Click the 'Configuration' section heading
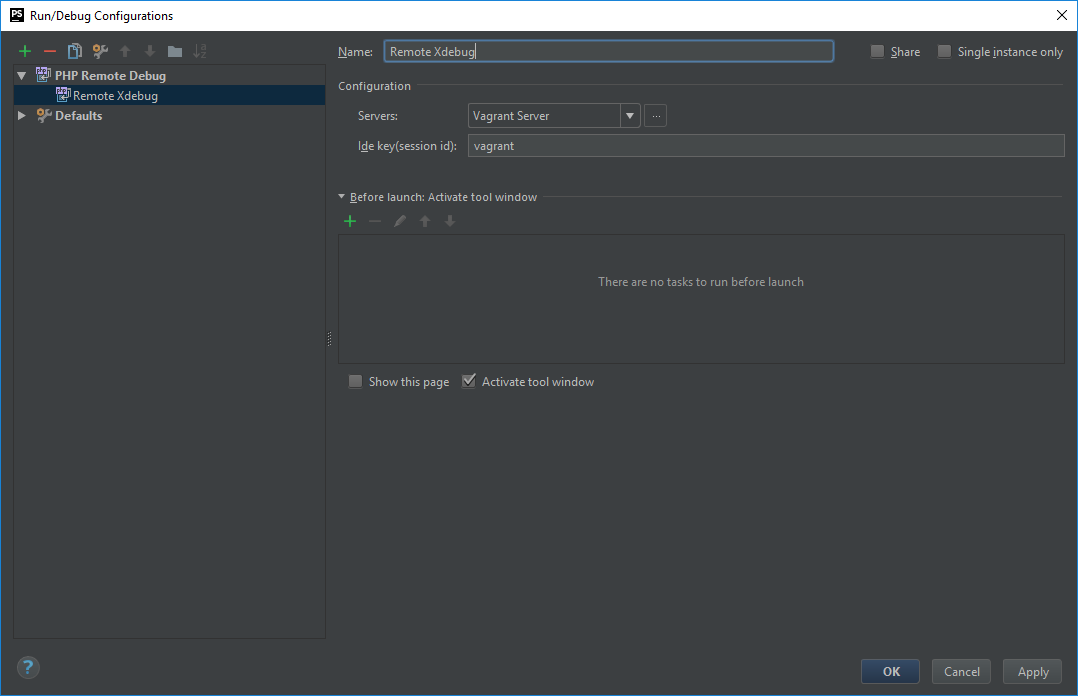 click(374, 86)
